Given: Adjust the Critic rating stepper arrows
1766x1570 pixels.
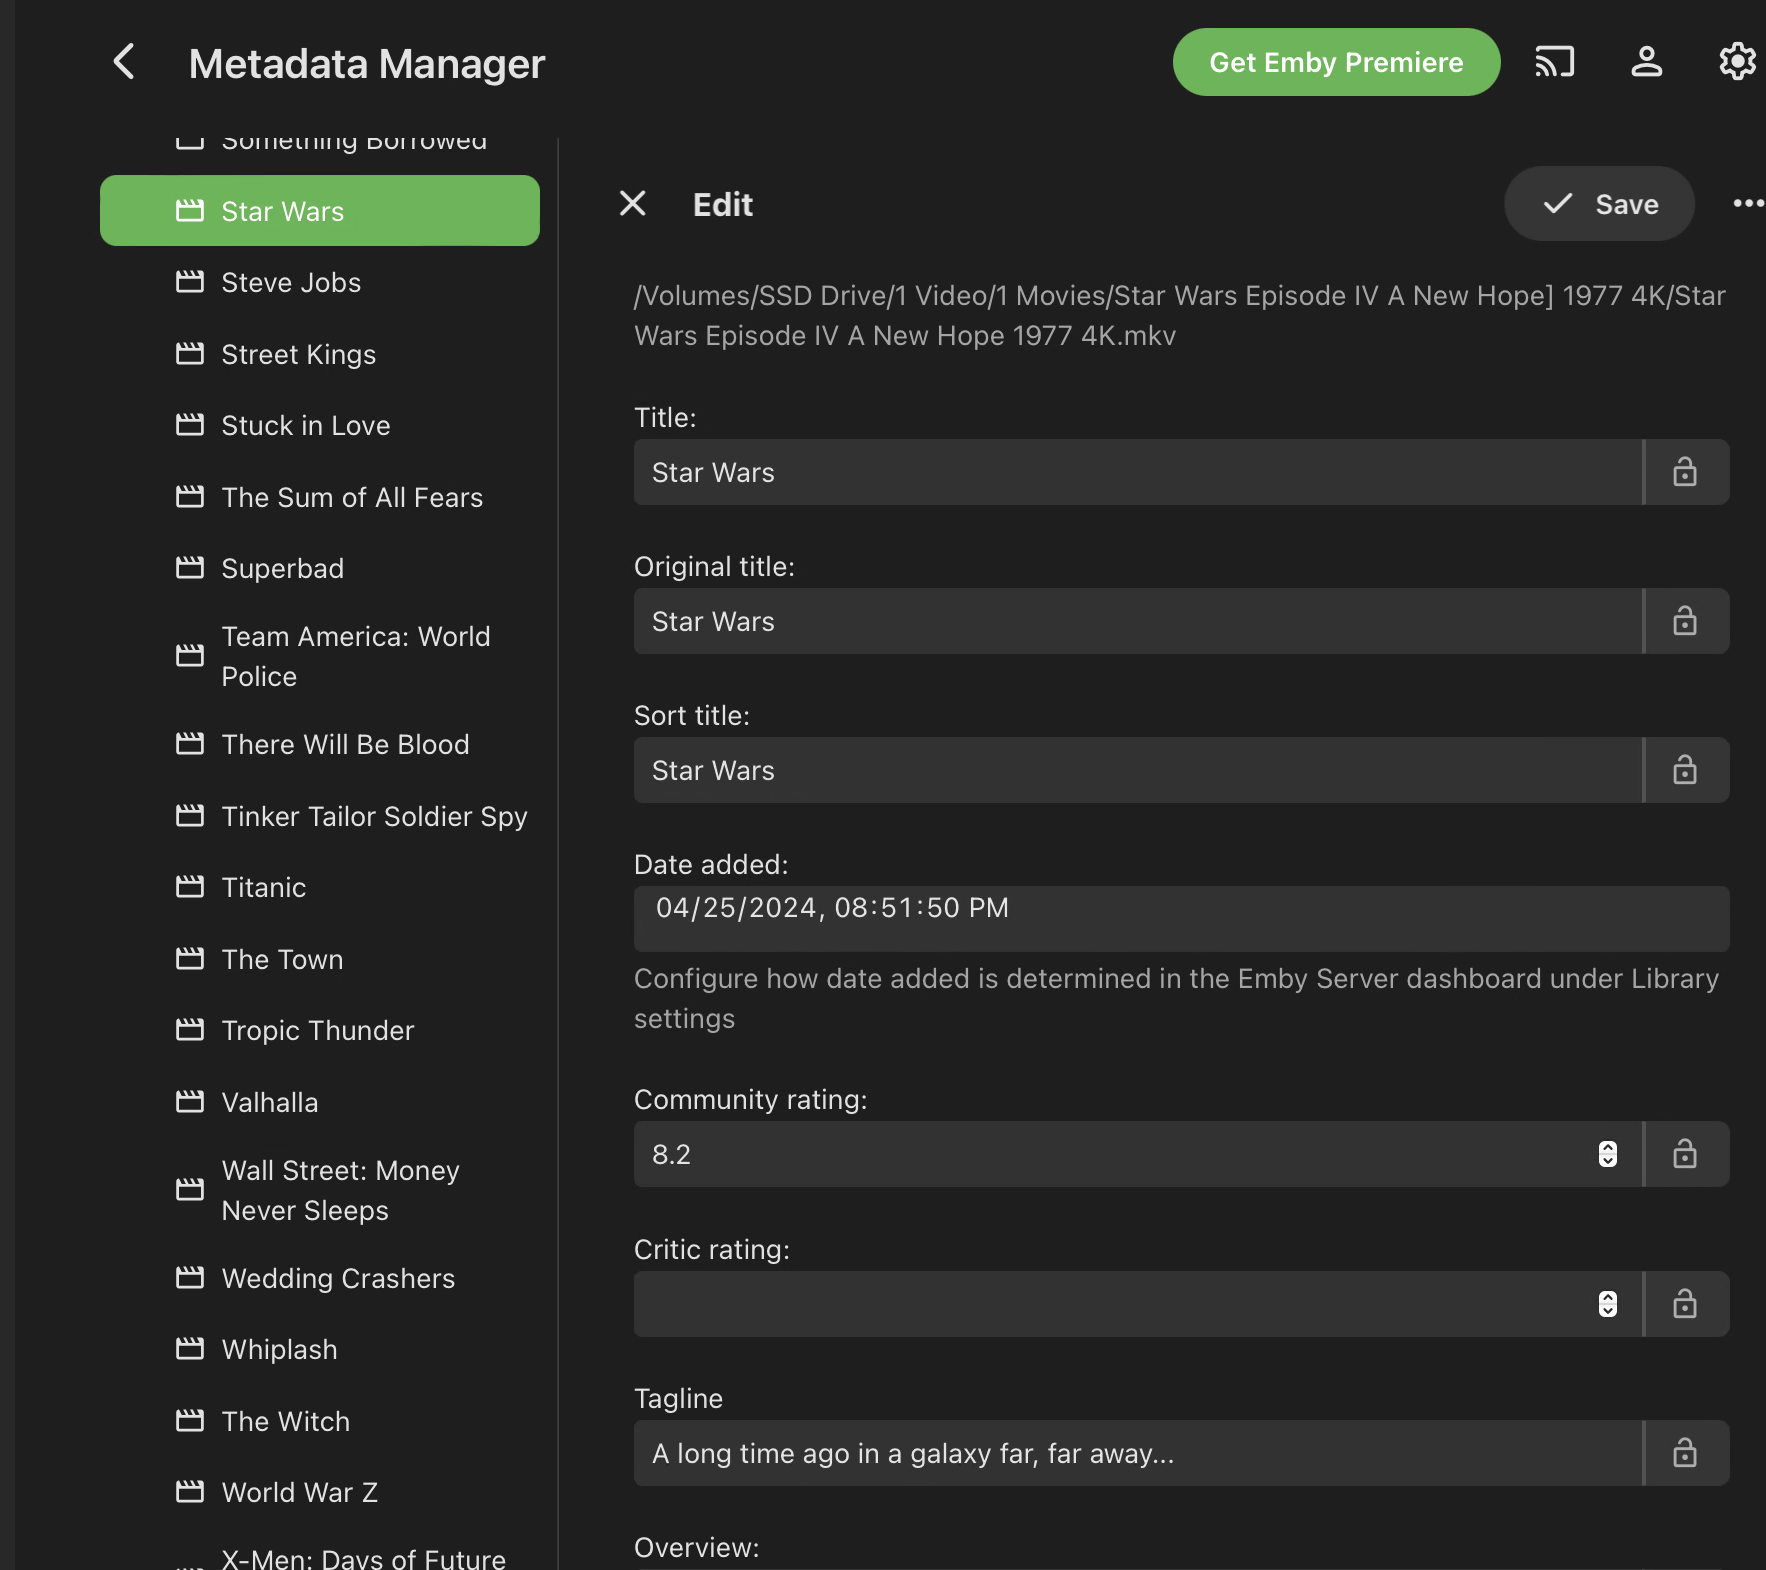Looking at the screenshot, I should (1608, 1304).
